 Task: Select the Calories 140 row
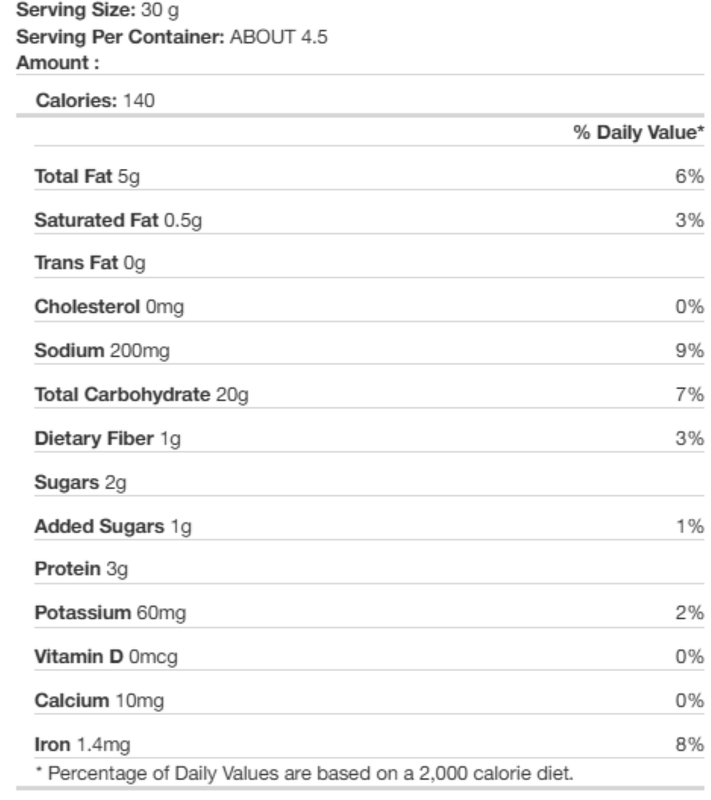click(x=360, y=100)
